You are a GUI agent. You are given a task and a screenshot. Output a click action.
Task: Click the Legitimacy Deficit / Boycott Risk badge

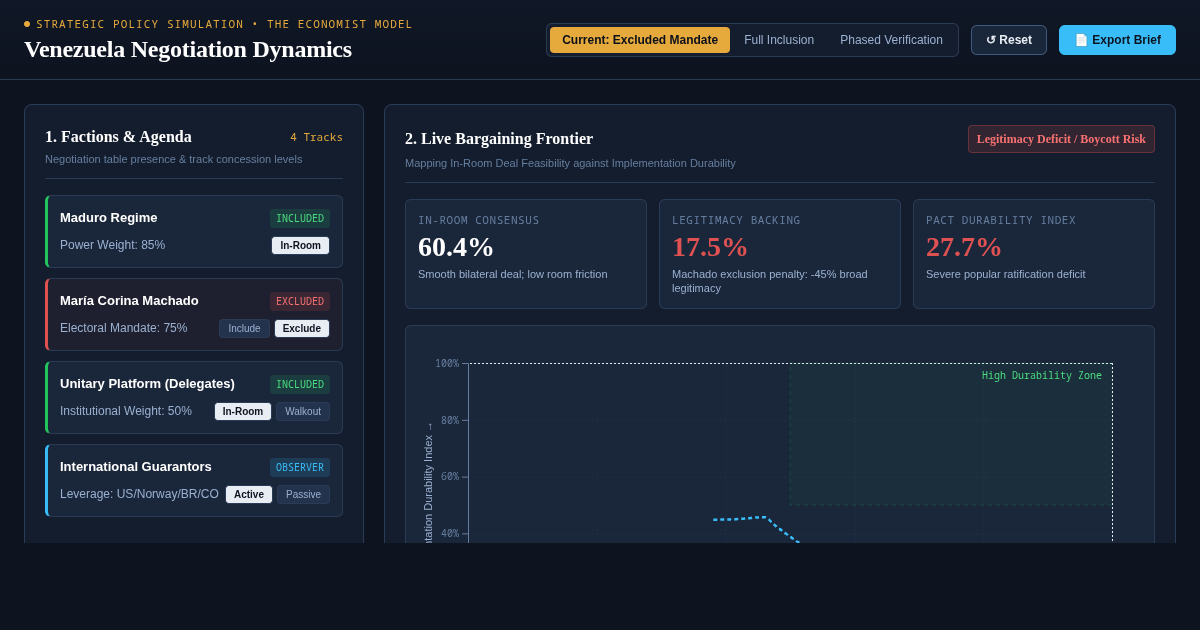(x=1061, y=139)
